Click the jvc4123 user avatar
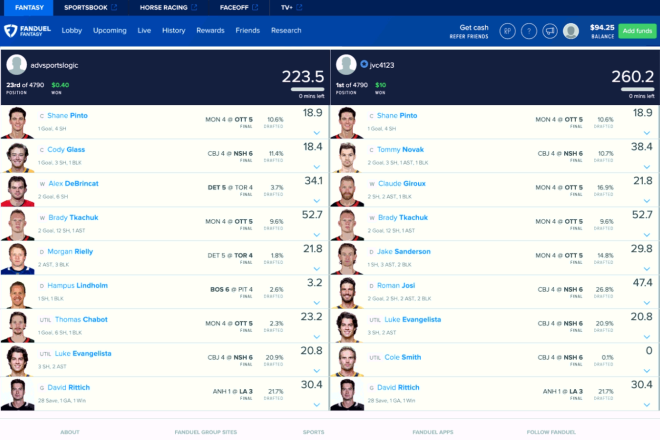The image size is (660, 440). point(346,65)
